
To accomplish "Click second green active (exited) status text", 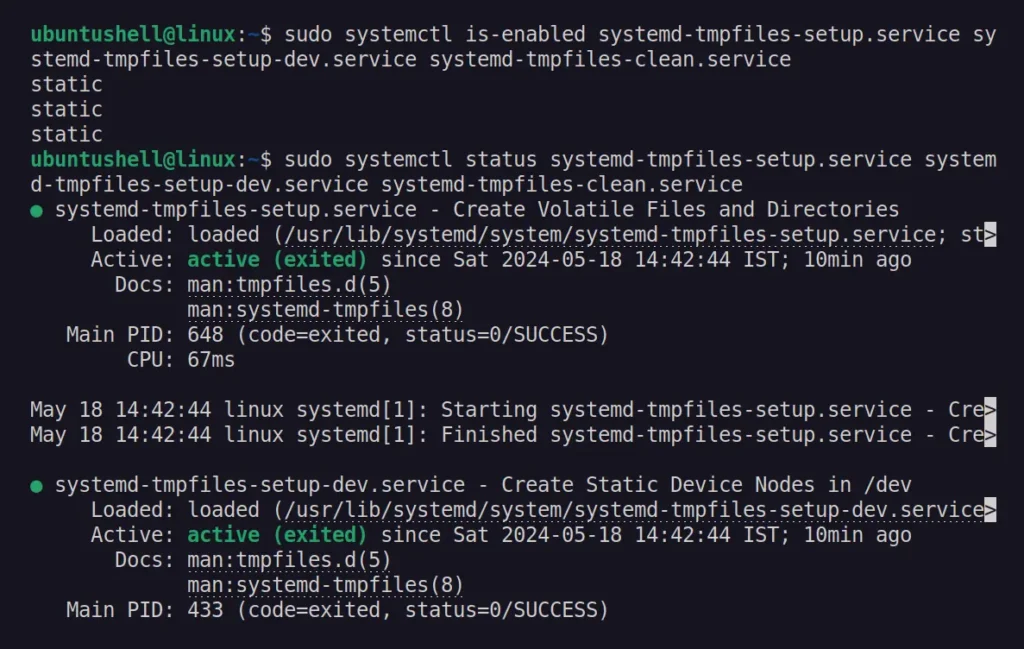I will click(x=277, y=535).
